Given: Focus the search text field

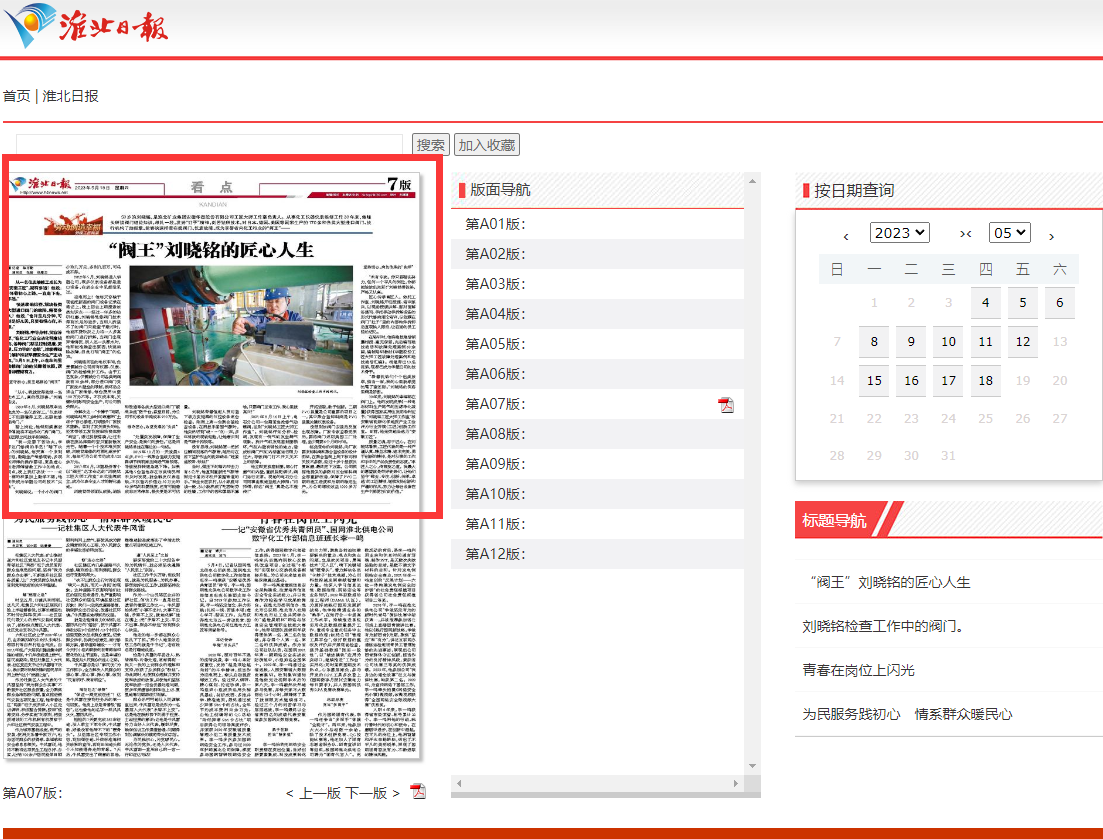Looking at the screenshot, I should click(x=208, y=145).
